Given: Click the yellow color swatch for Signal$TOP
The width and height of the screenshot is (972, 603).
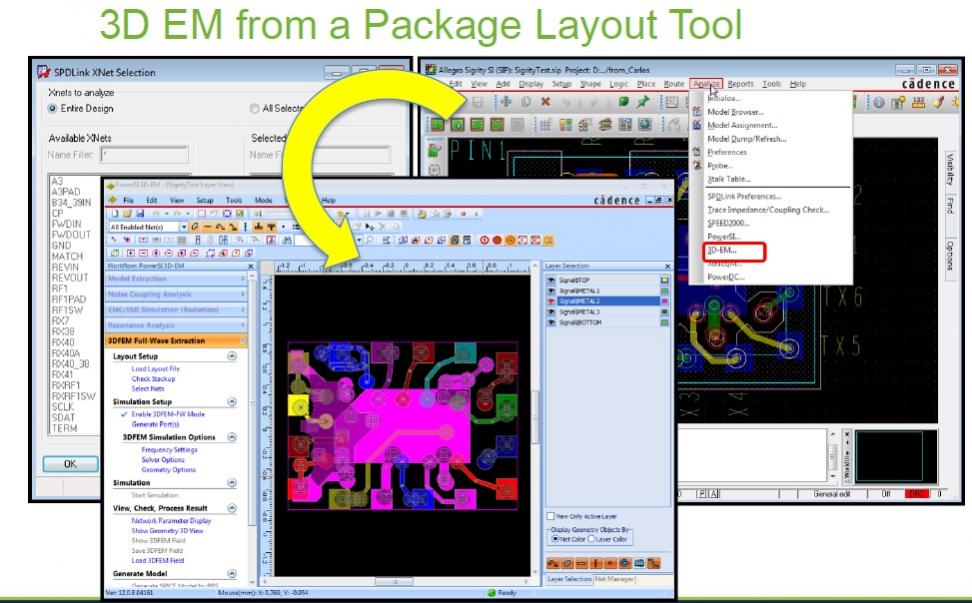Looking at the screenshot, I should point(665,281).
